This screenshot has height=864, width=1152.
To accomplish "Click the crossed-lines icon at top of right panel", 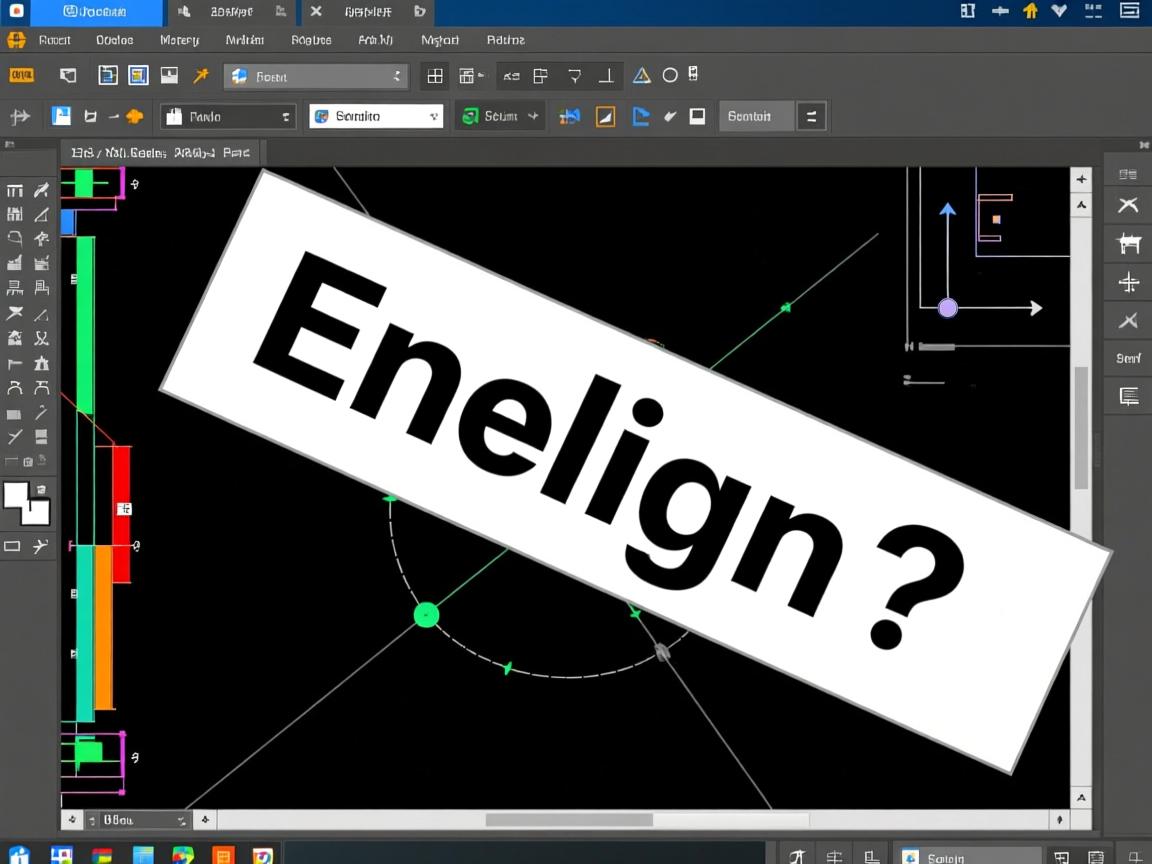I will 1128,206.
